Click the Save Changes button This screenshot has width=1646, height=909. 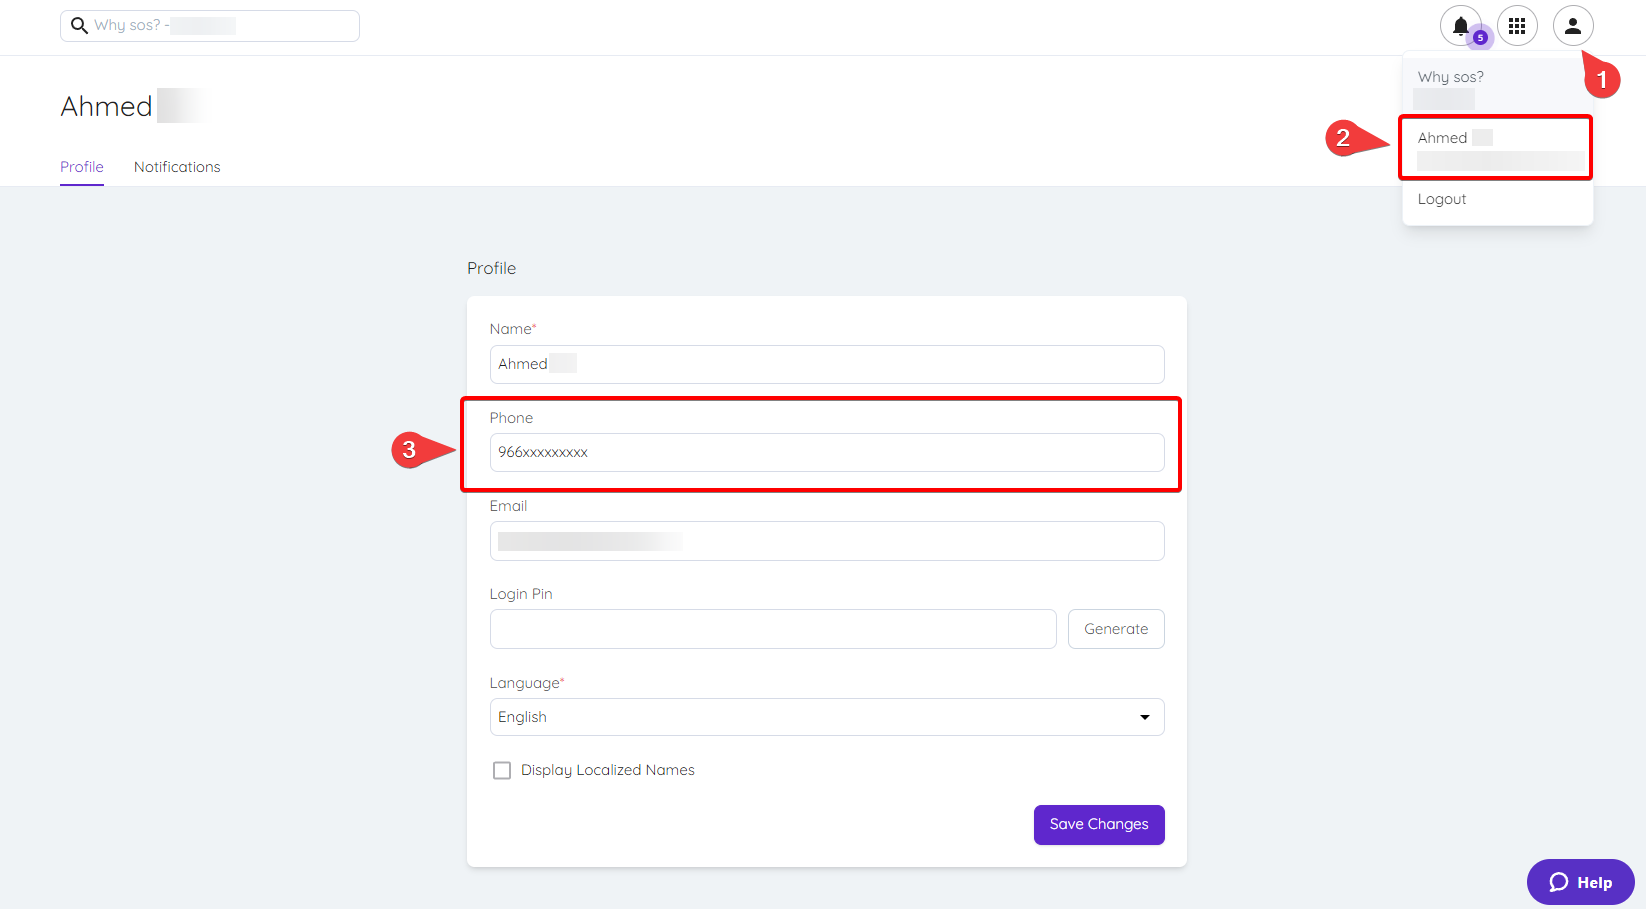point(1098,824)
